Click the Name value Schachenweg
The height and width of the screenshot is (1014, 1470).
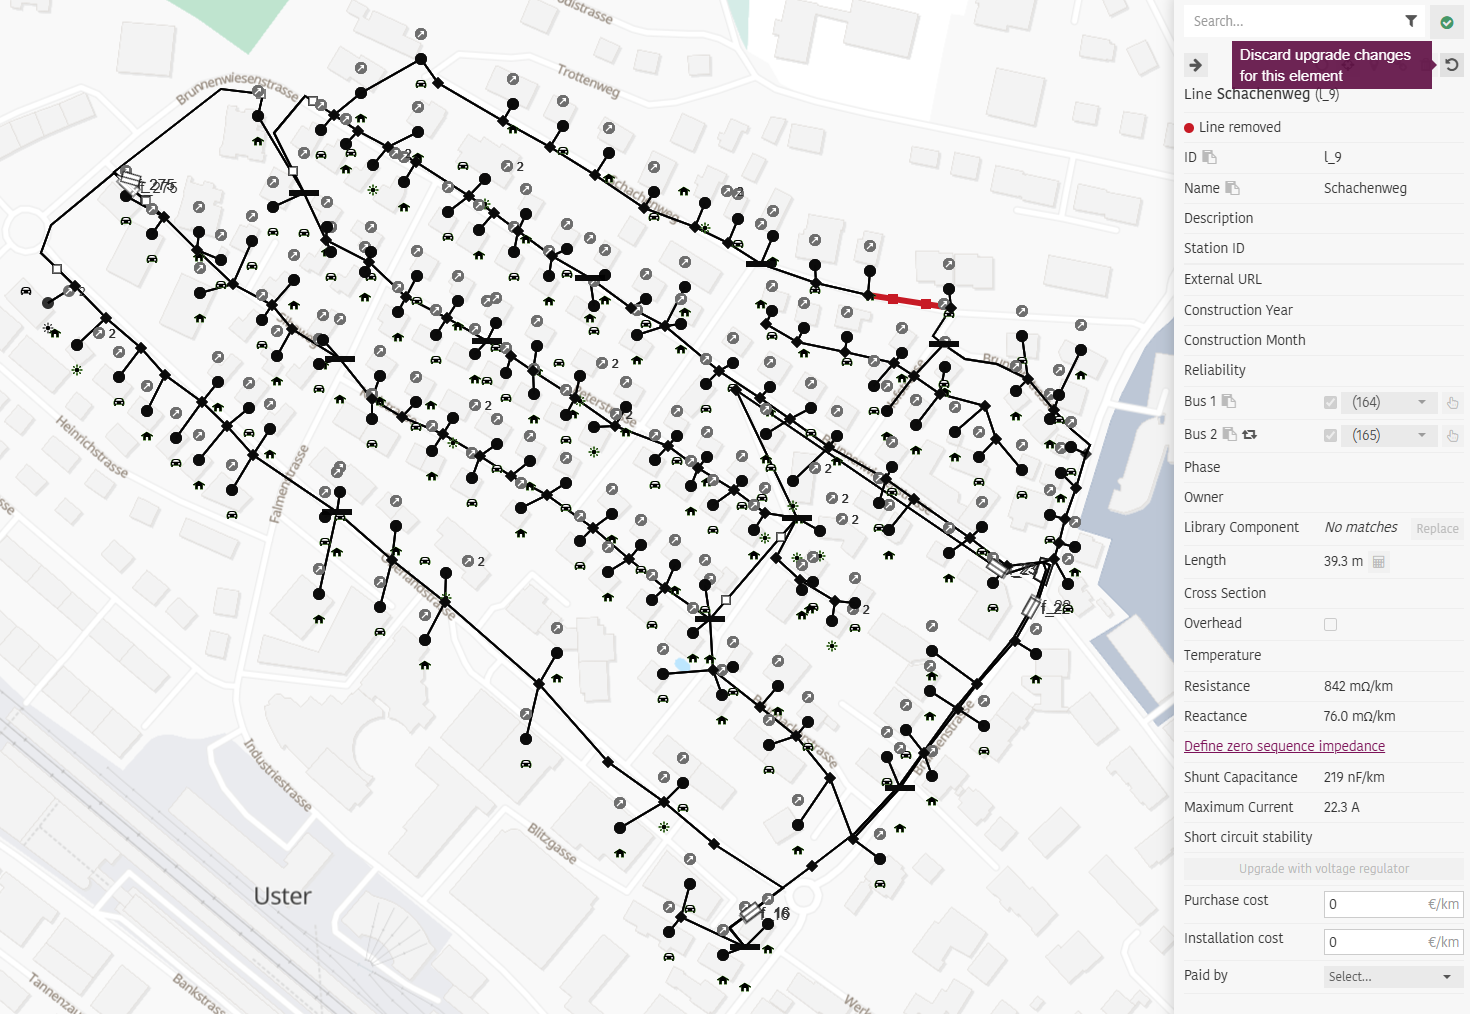(x=1365, y=188)
